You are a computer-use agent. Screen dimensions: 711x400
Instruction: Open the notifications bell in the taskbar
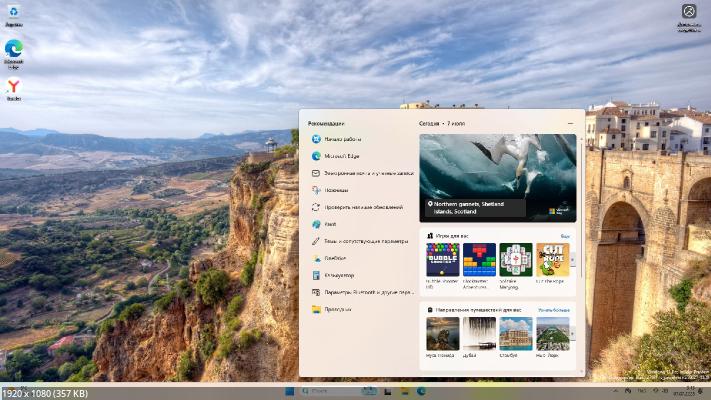(701, 391)
